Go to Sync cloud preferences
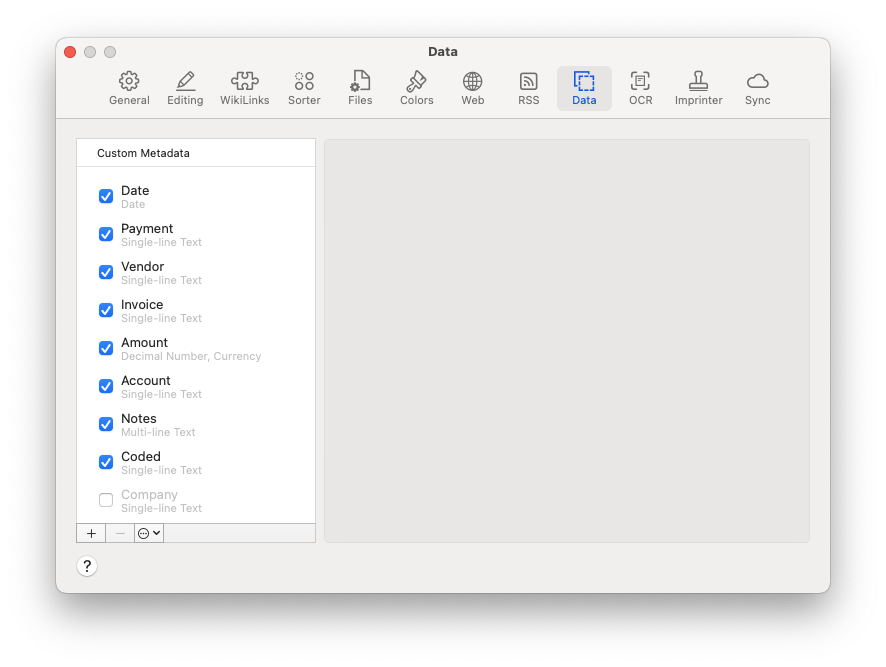The image size is (886, 667). coord(757,88)
